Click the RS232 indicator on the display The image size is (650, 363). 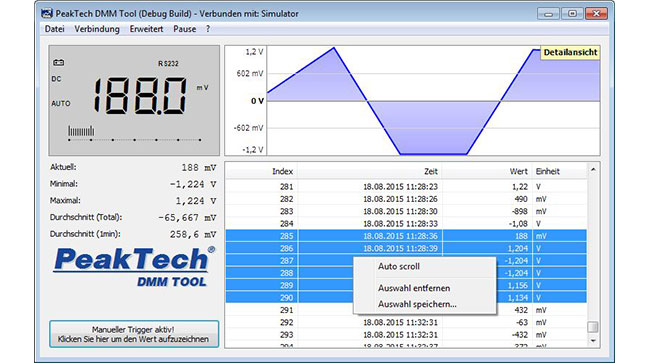(168, 63)
